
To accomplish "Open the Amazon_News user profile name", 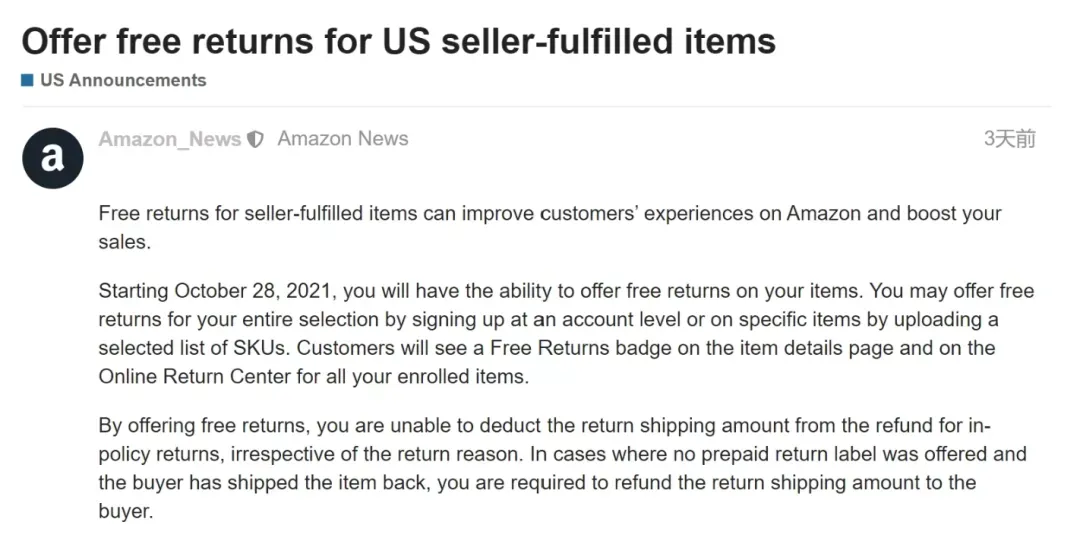I will tap(169, 139).
